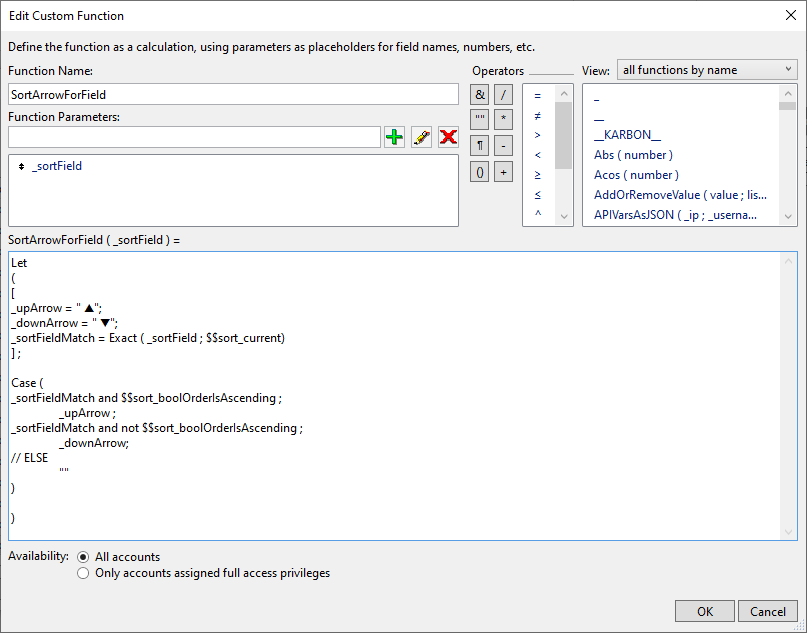Click the "and not $$sort_boolOrderIsAscending" line
This screenshot has height=633, width=807.
coord(157,428)
